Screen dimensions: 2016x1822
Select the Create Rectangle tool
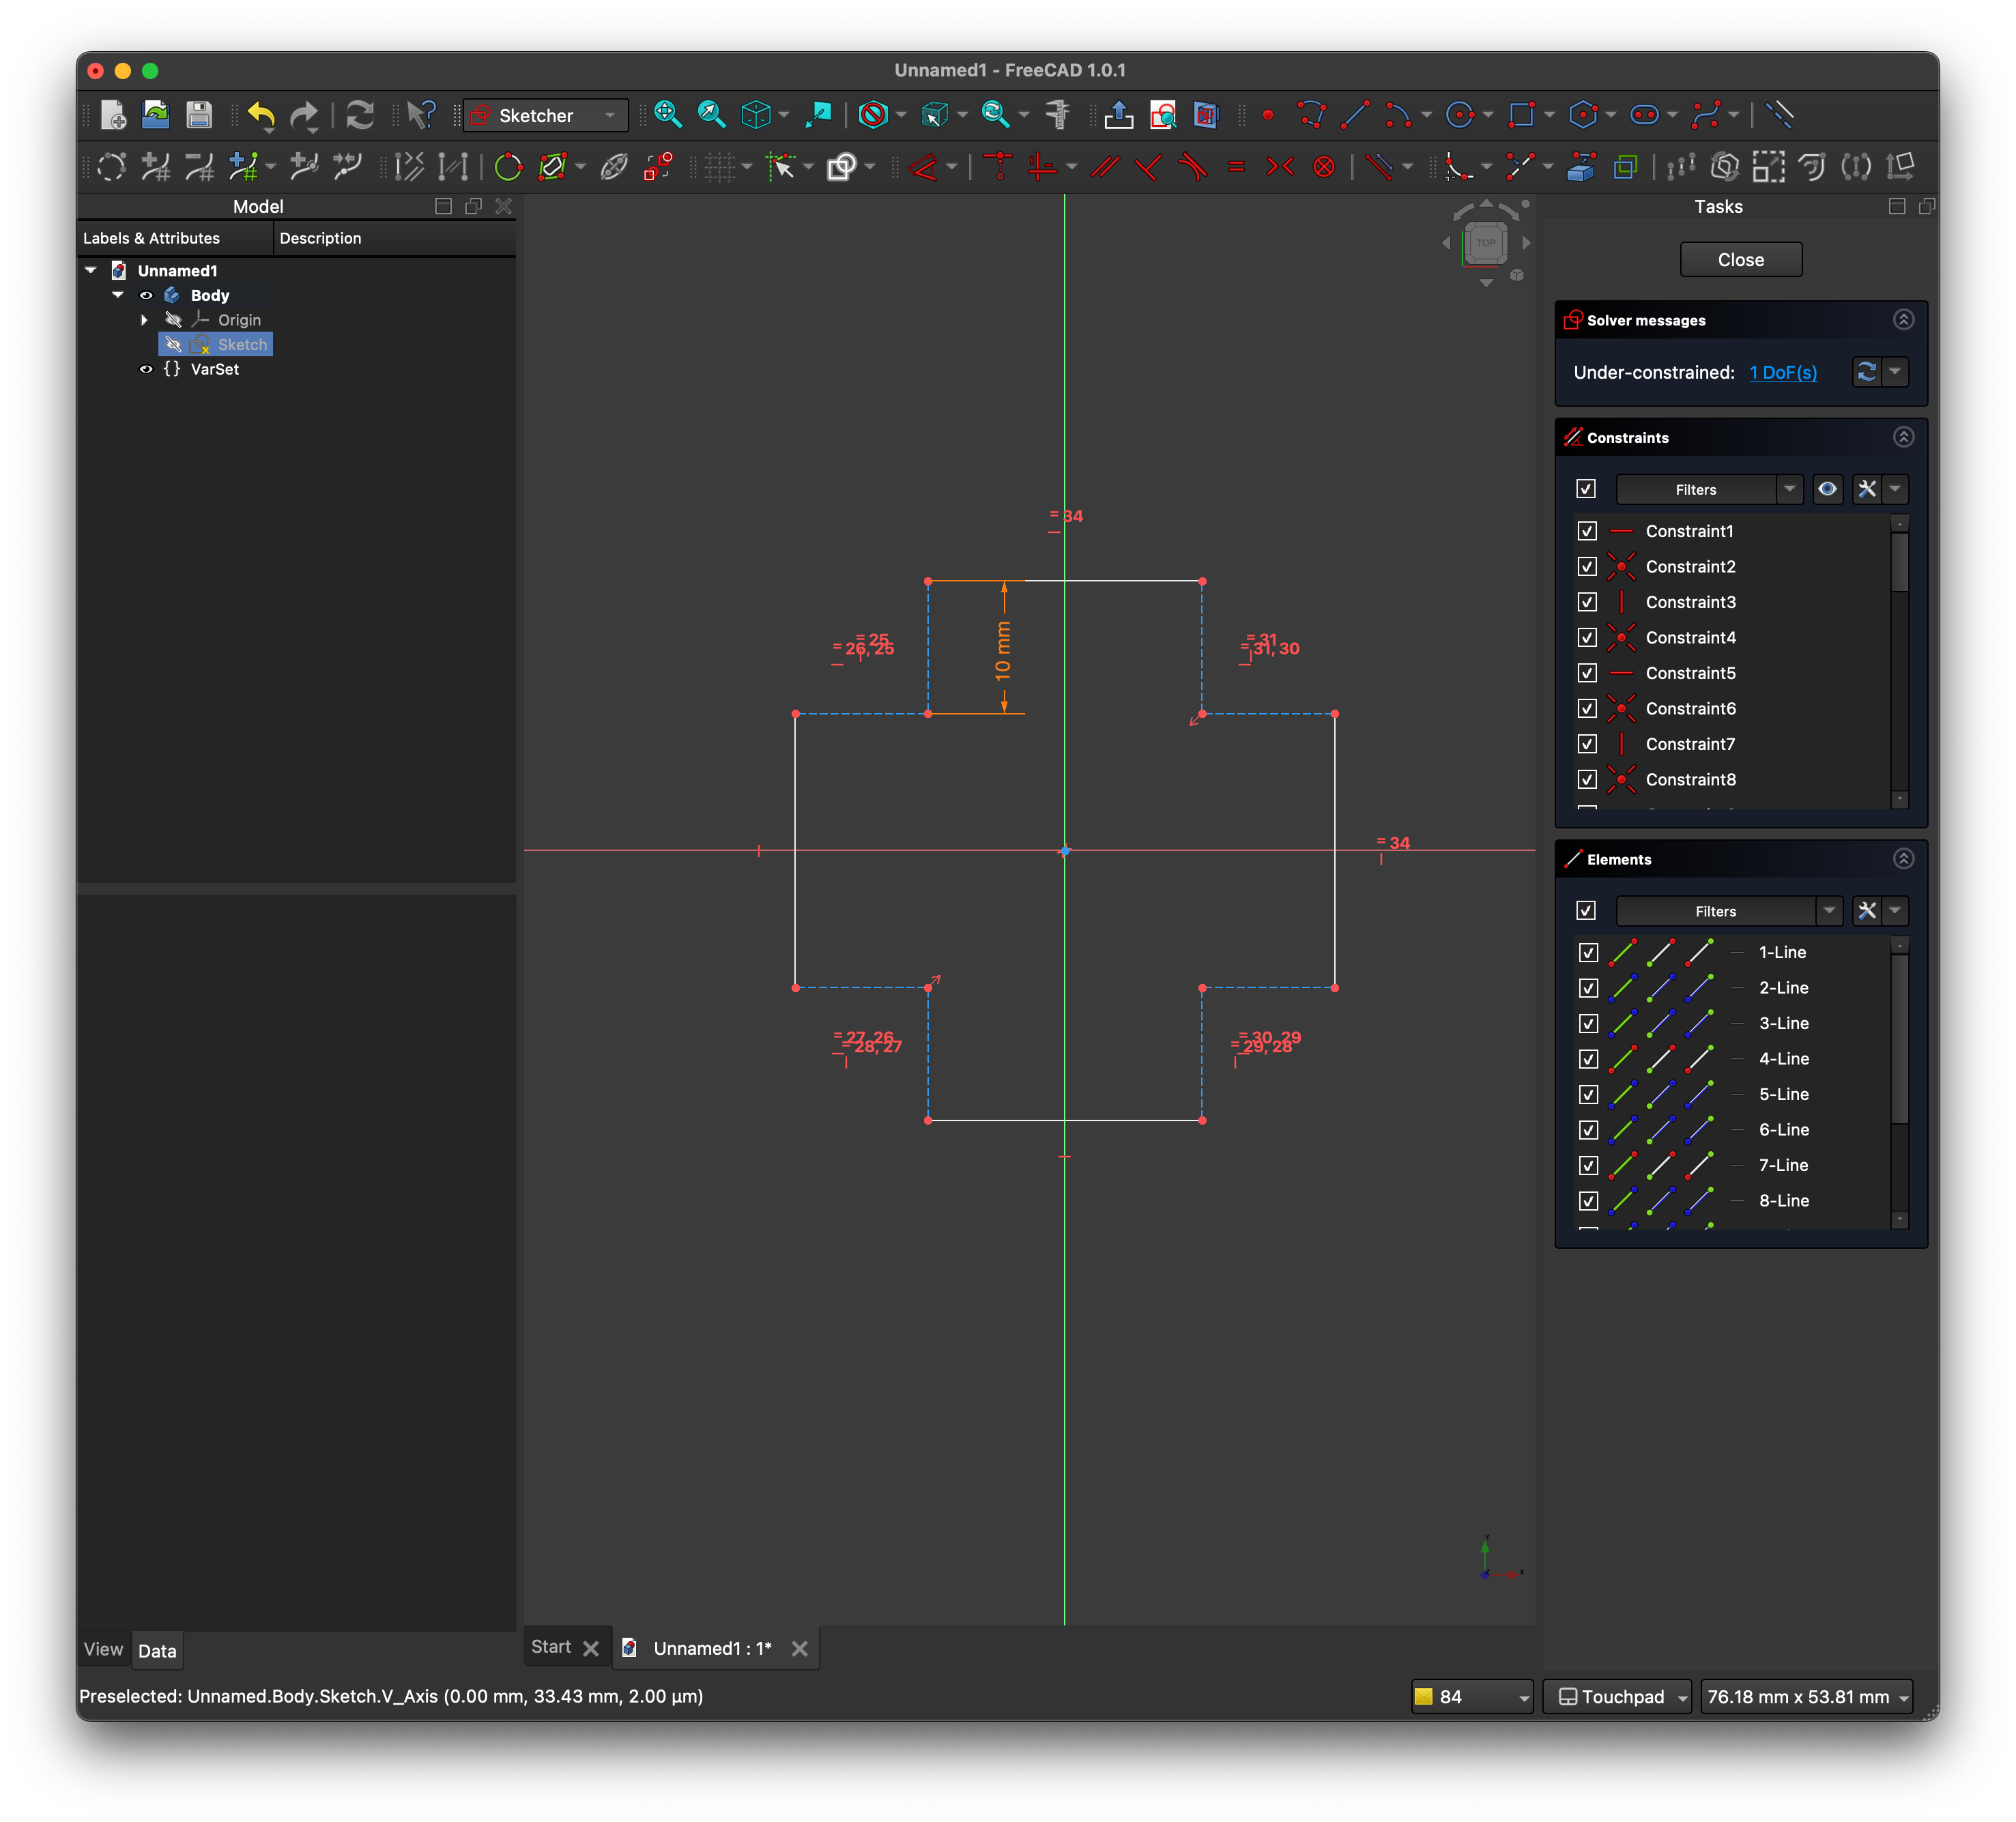[1521, 115]
